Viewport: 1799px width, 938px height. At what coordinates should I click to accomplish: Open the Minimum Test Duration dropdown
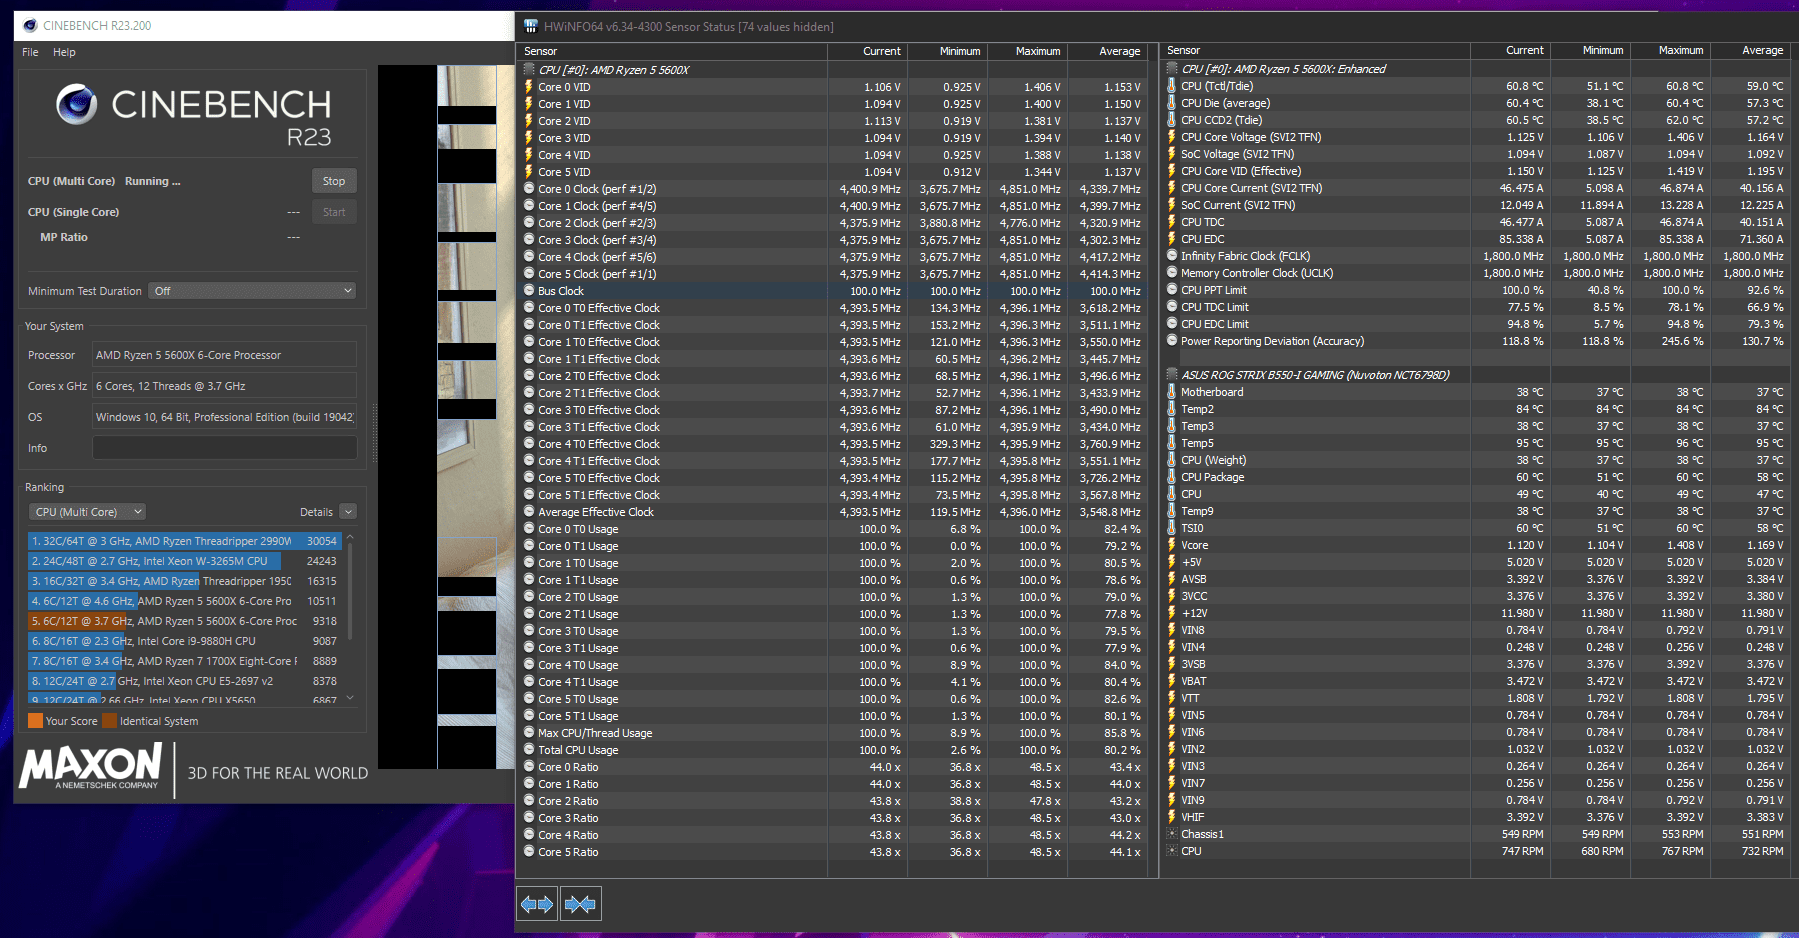tap(253, 291)
